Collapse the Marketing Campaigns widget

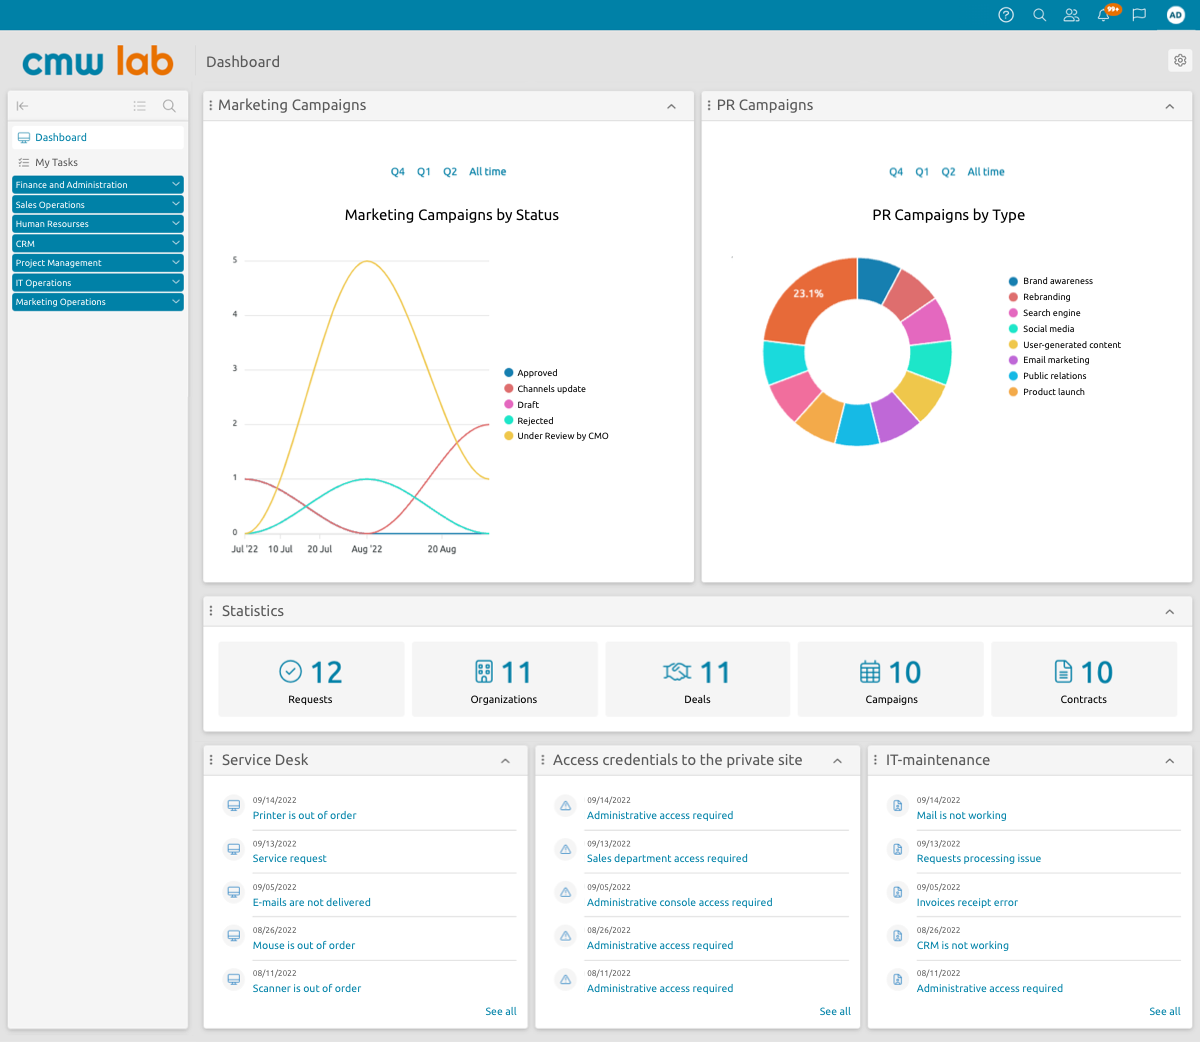tap(671, 106)
